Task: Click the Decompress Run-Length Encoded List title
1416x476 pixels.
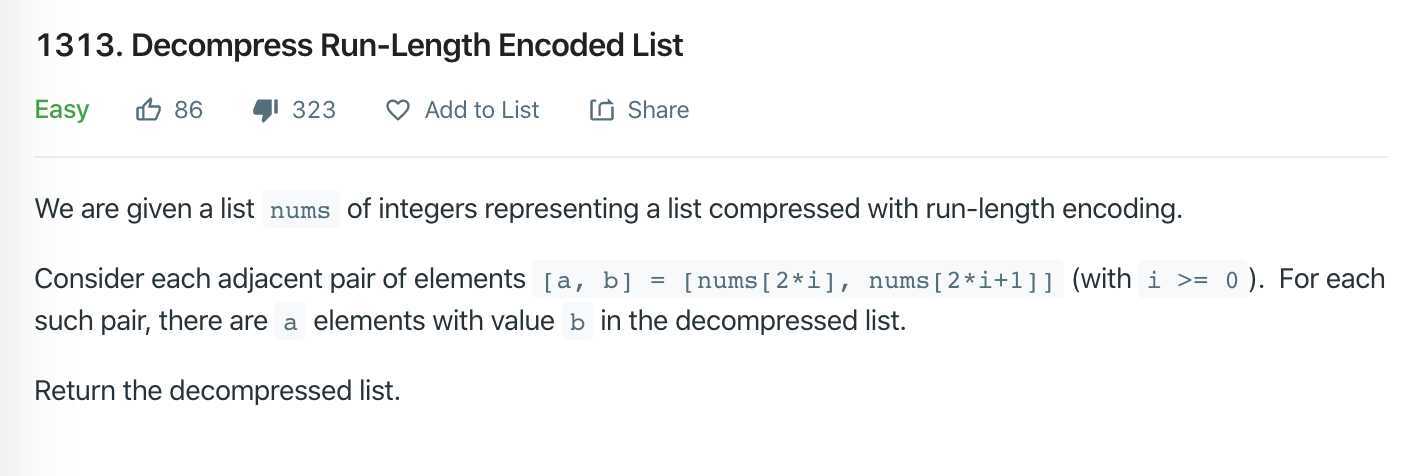Action: tap(407, 45)
